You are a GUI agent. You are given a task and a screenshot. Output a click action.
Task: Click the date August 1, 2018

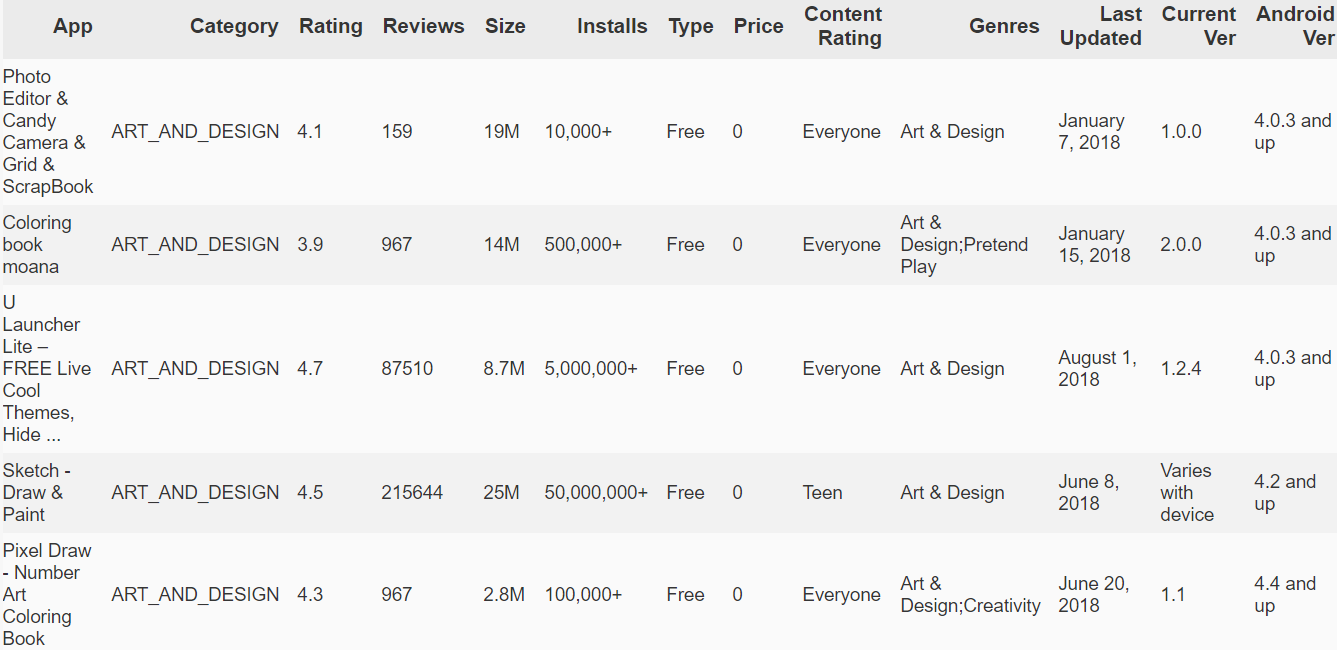click(x=1097, y=369)
